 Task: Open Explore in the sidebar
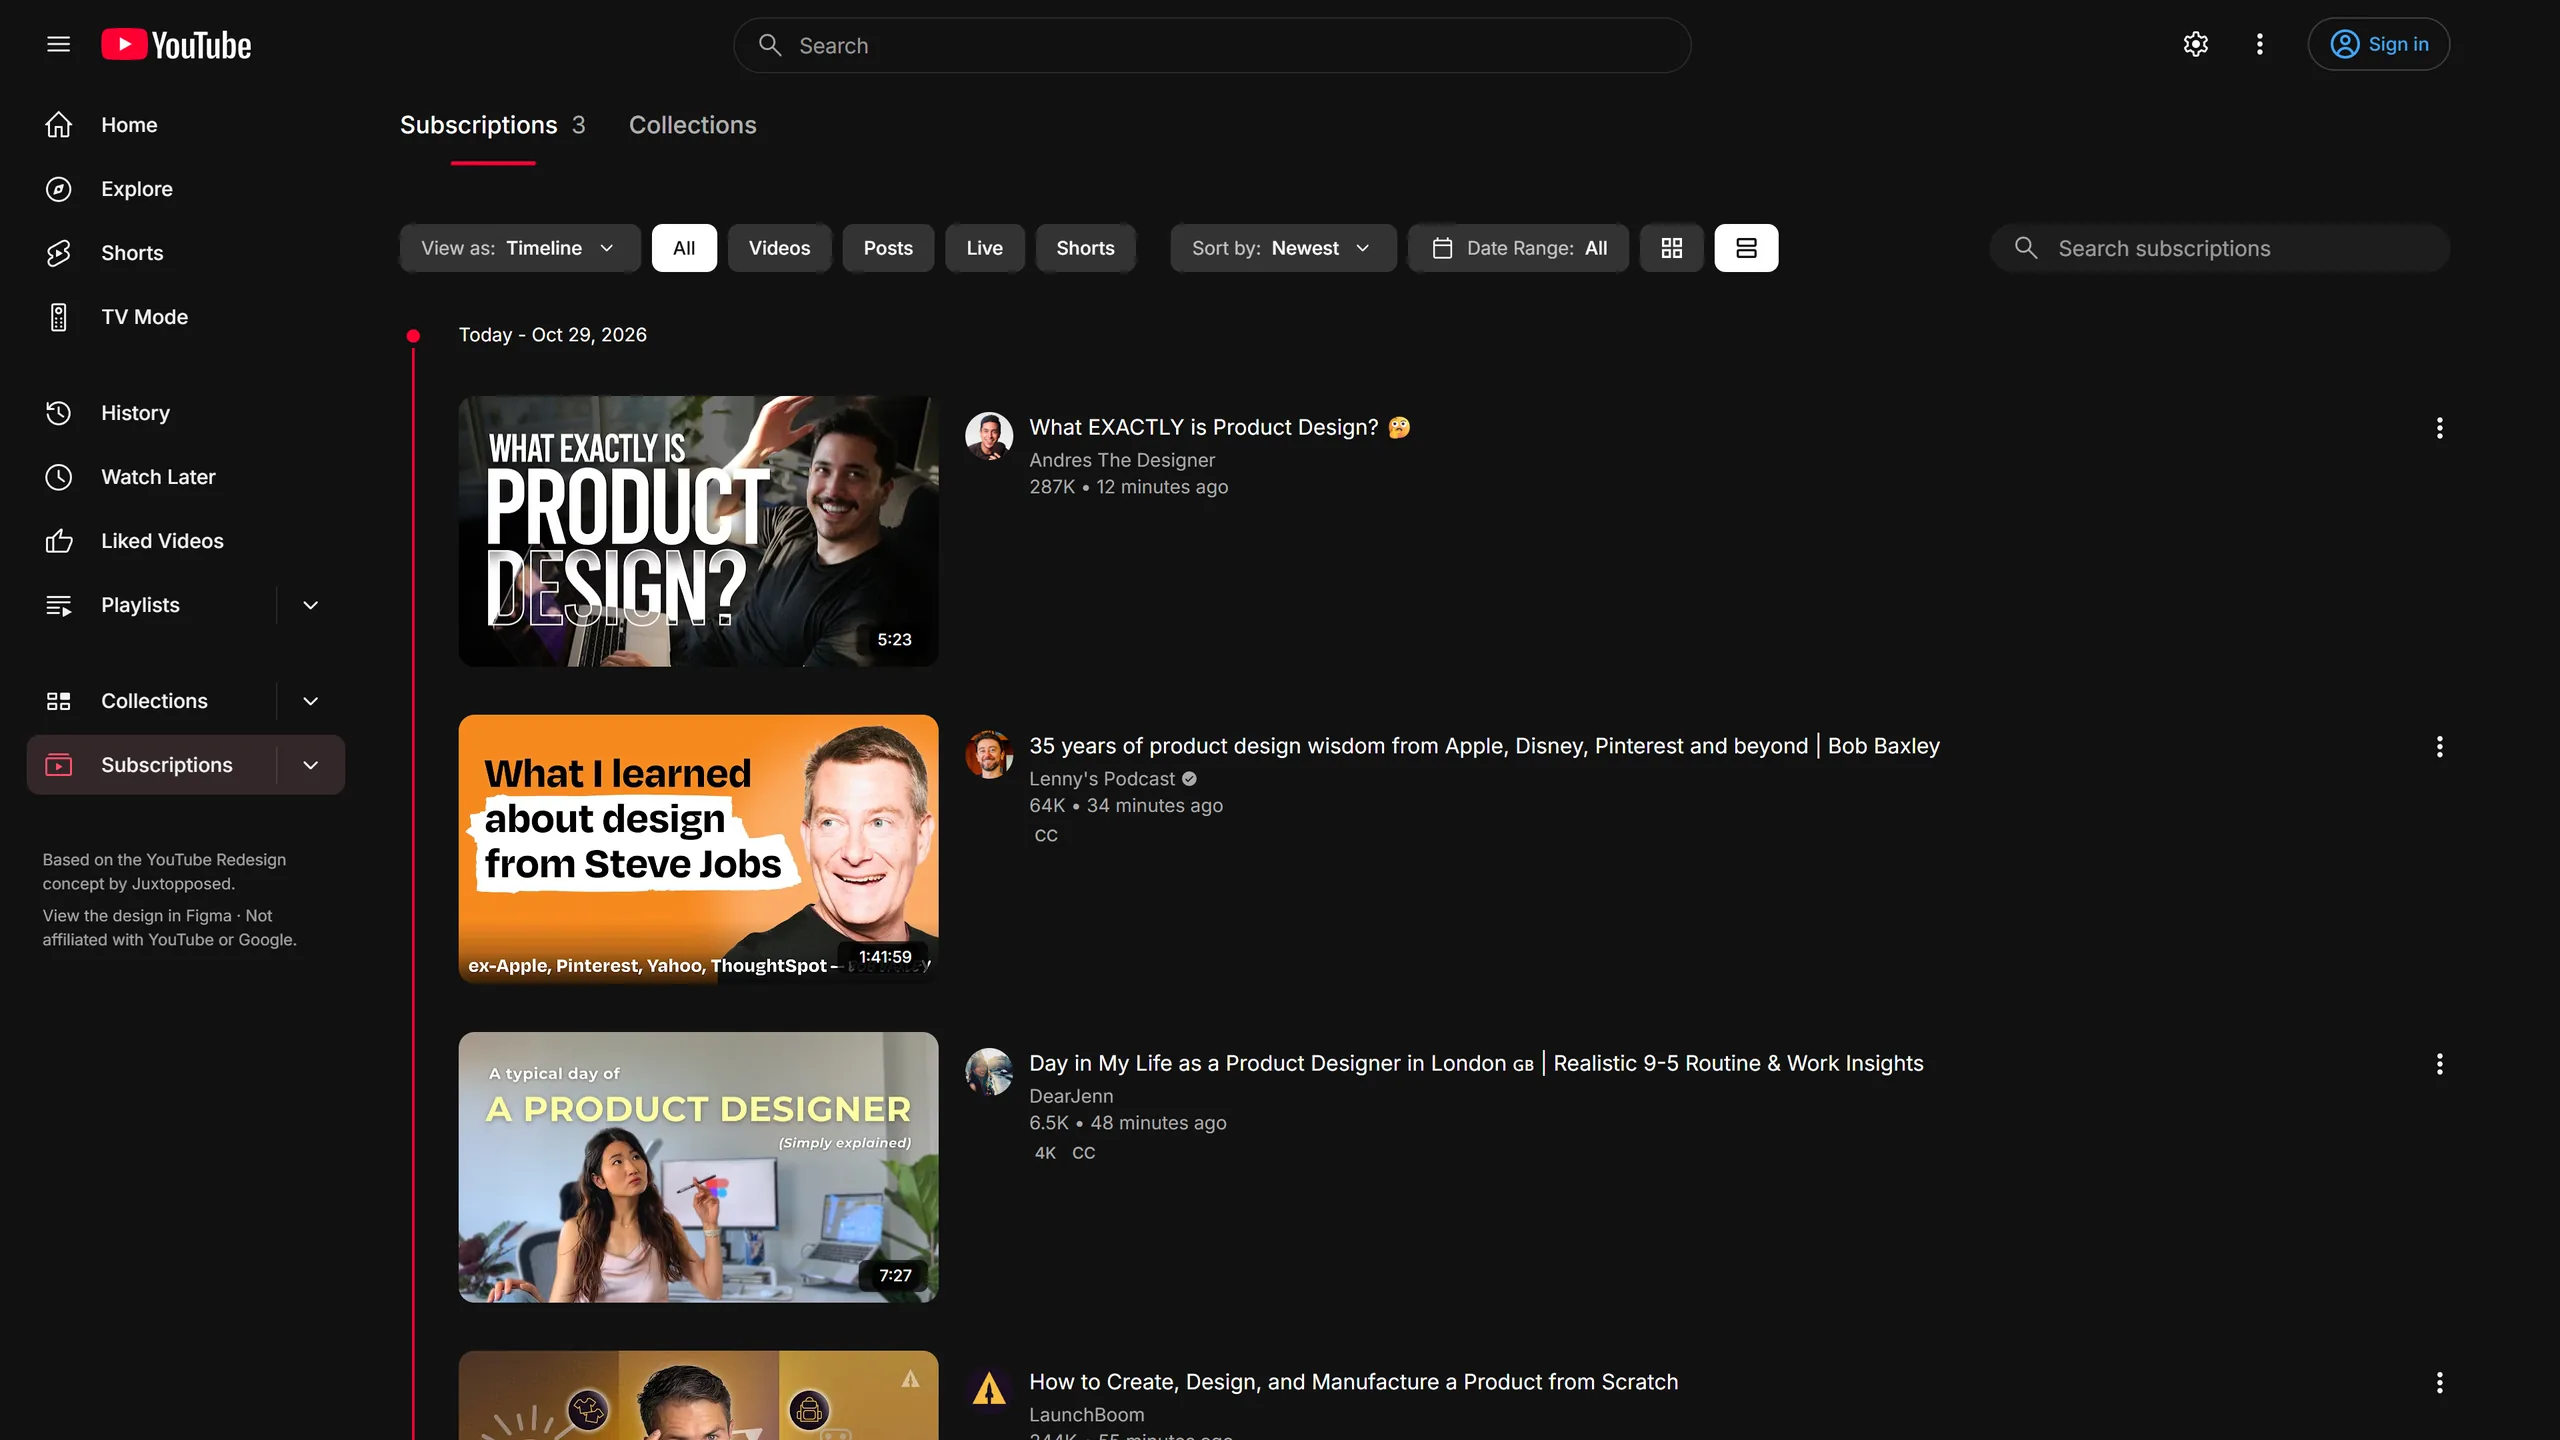click(x=186, y=189)
